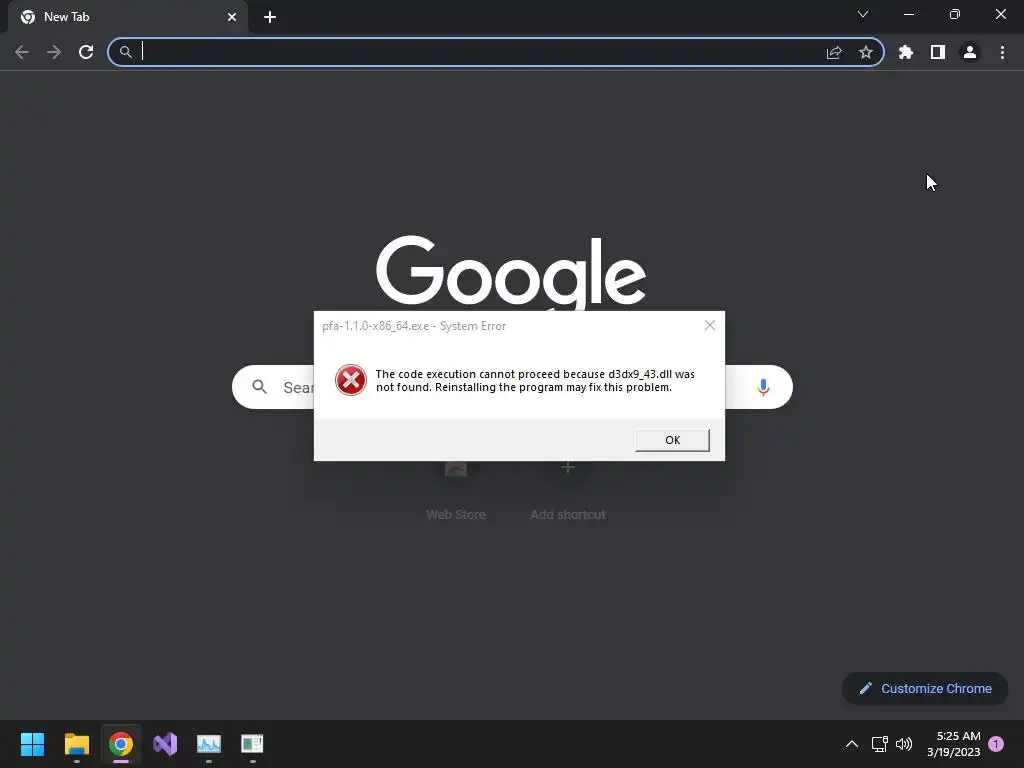Open the monitor graph app in taskbar
Image resolution: width=1024 pixels, height=768 pixels.
[209, 744]
